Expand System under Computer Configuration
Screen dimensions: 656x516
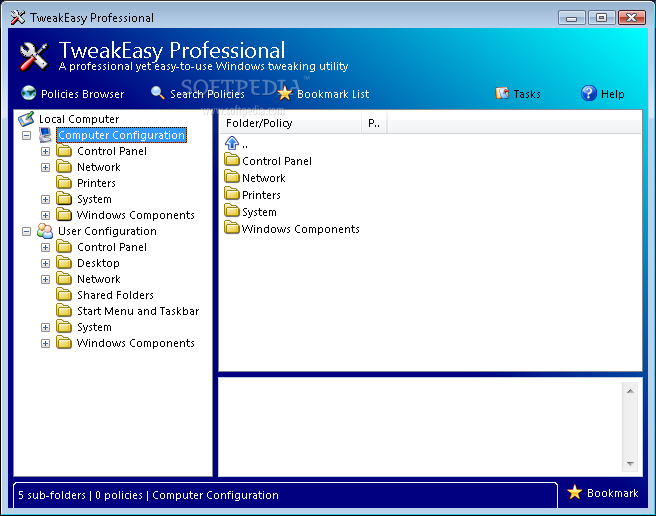(45, 200)
